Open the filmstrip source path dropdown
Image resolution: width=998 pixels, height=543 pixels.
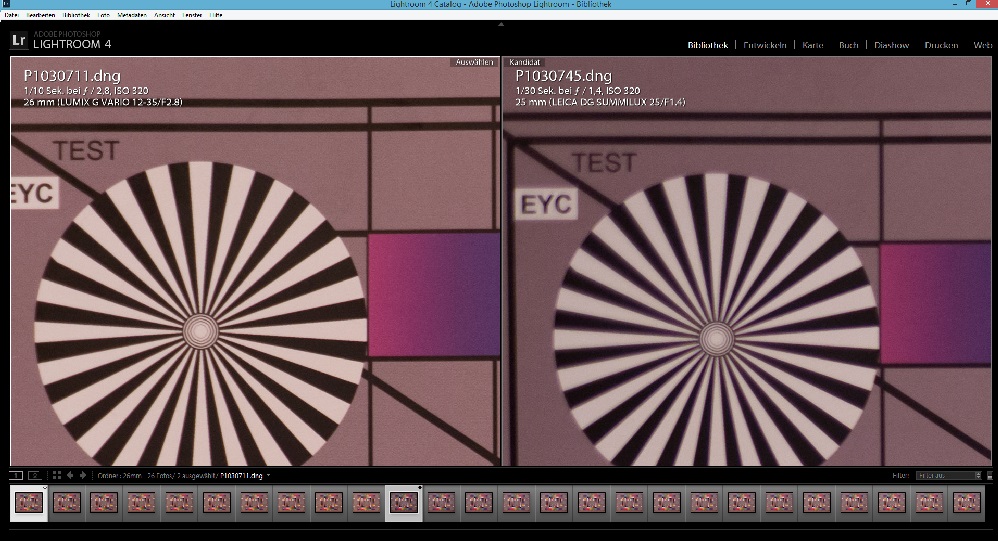(x=268, y=475)
